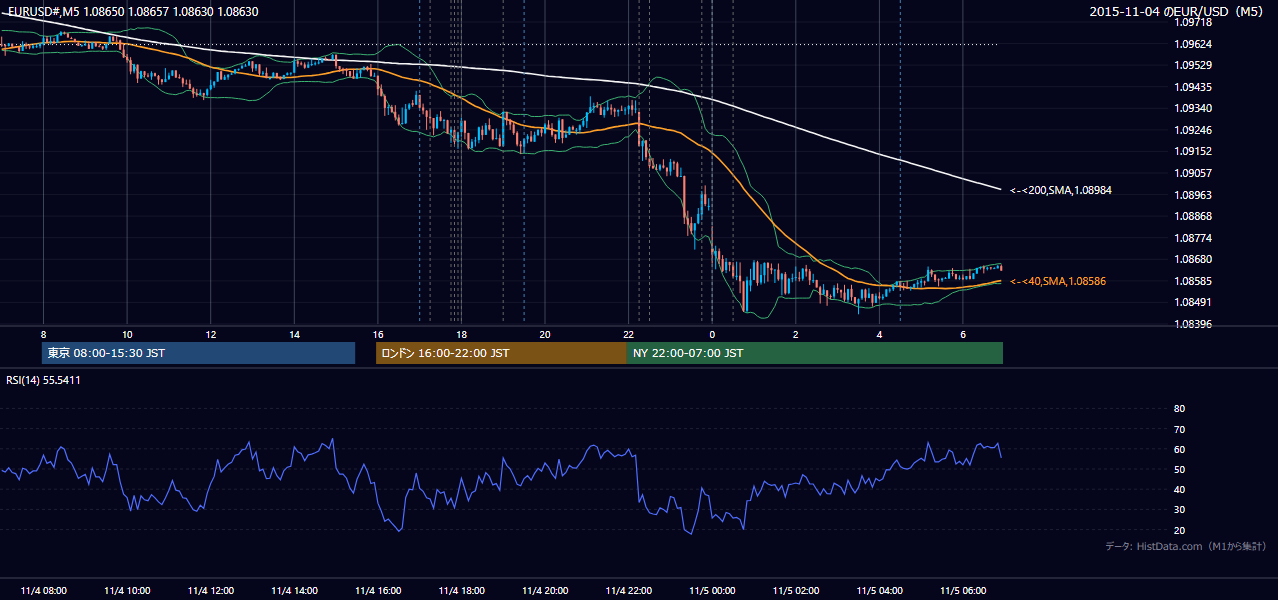
Task: Click price level 1.08963 on the axis
Action: [1192, 195]
